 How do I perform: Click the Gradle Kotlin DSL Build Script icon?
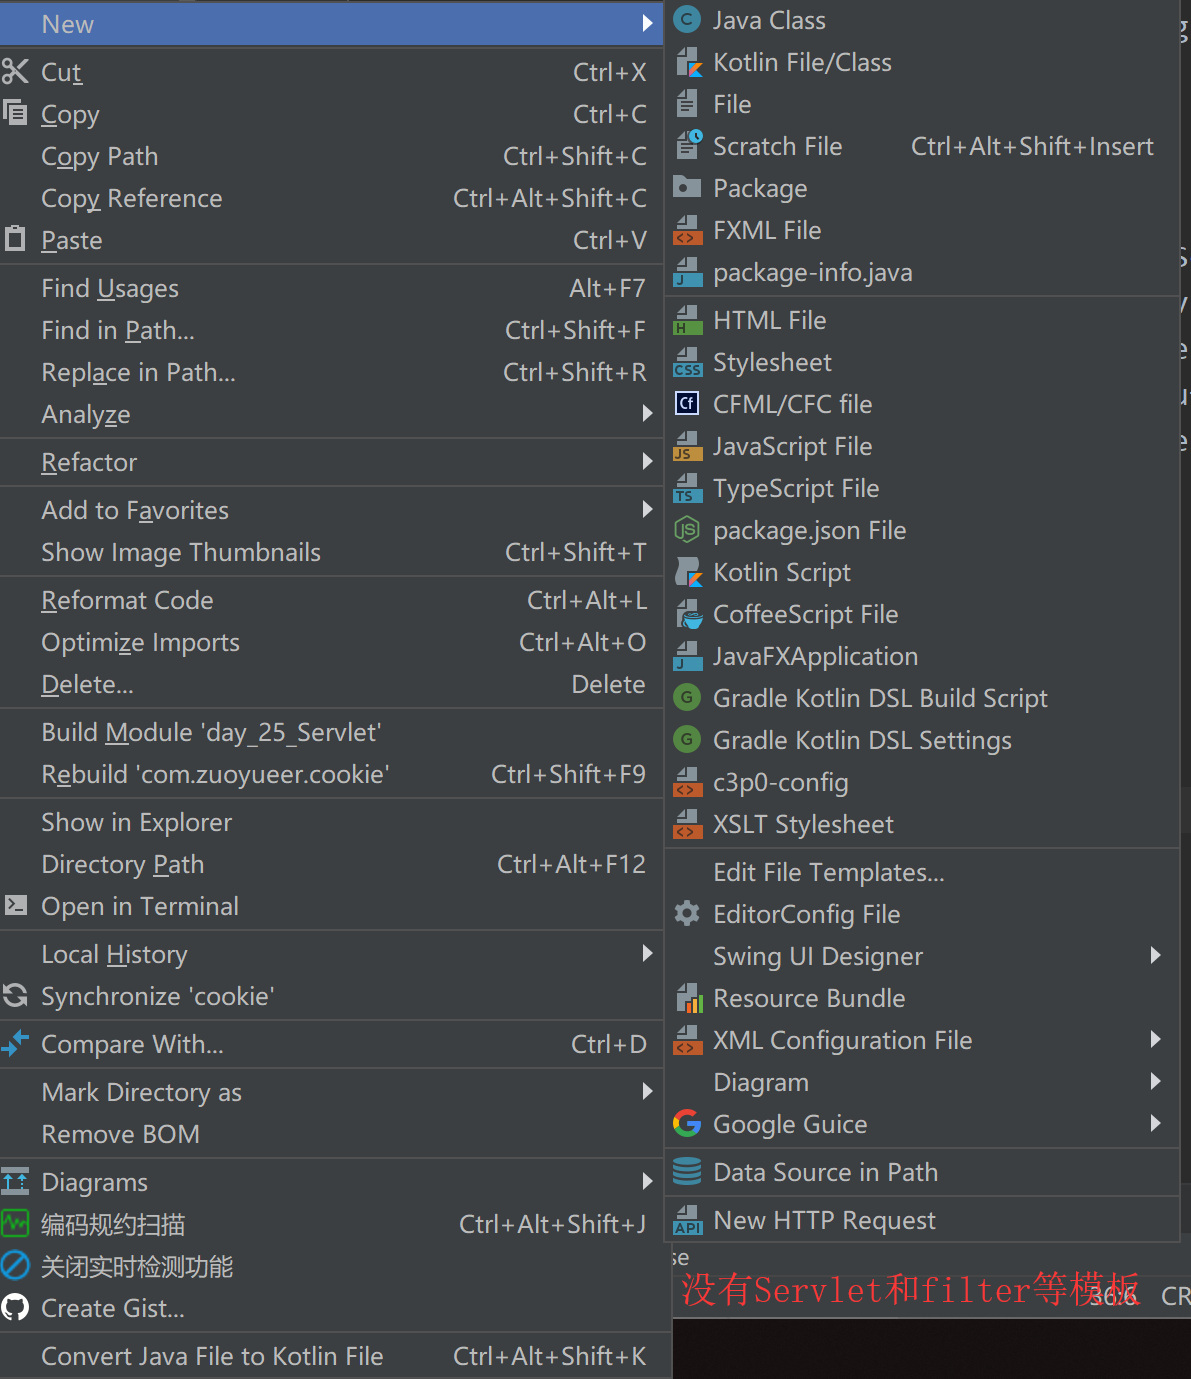click(687, 698)
